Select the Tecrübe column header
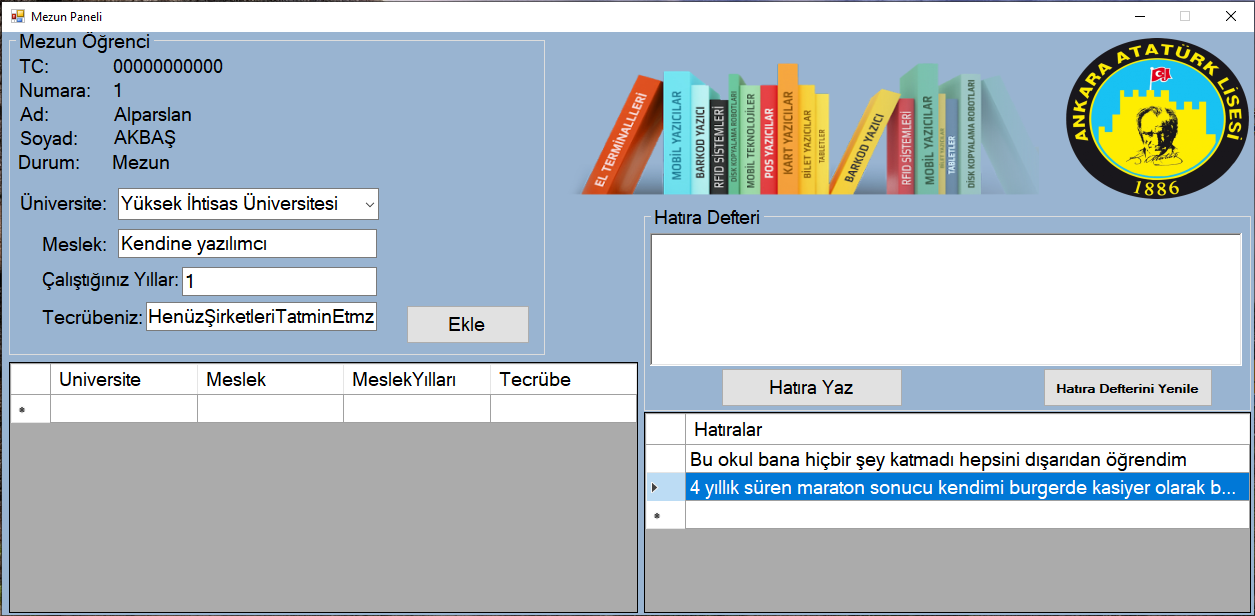This screenshot has width=1255, height=616. (x=563, y=379)
